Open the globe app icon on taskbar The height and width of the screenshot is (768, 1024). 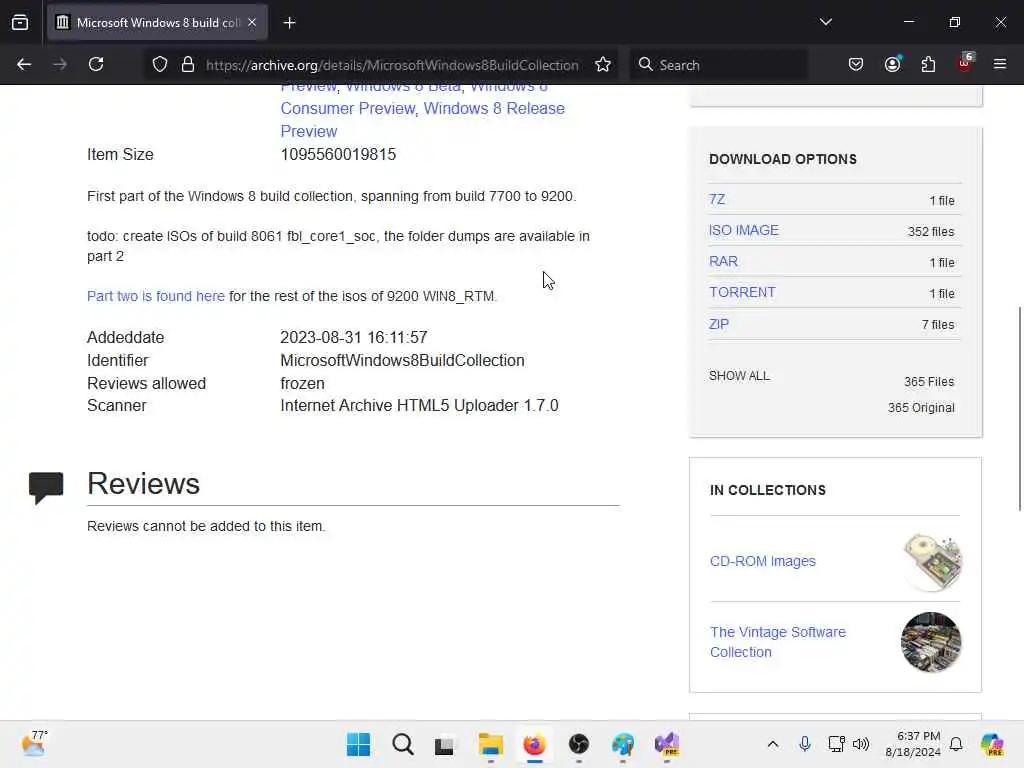pyautogui.click(x=623, y=744)
